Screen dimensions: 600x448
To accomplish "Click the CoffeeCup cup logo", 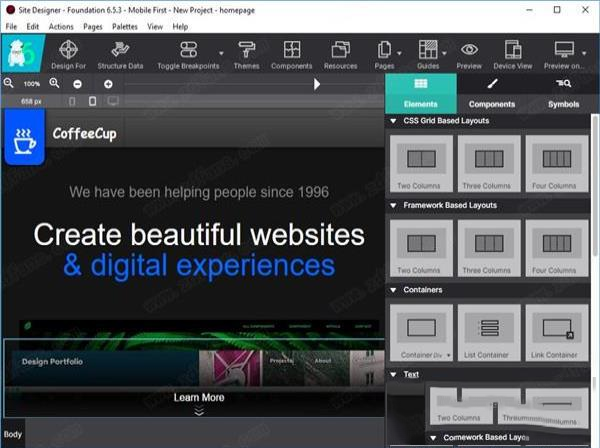I will [25, 139].
